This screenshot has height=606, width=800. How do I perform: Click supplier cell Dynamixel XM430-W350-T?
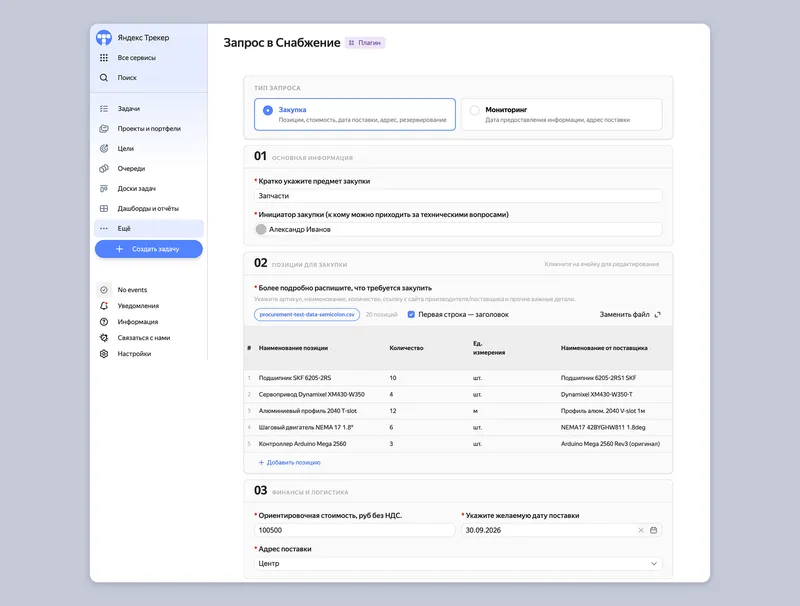coord(596,394)
